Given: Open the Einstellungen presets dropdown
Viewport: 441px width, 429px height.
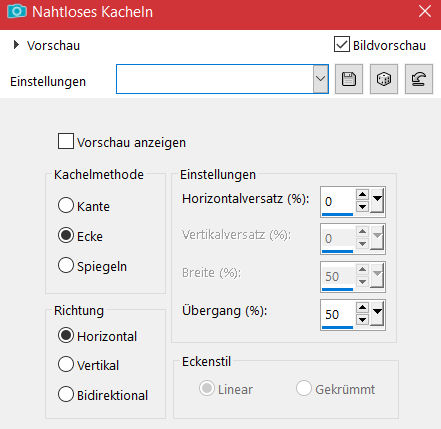Looking at the screenshot, I should tap(320, 79).
